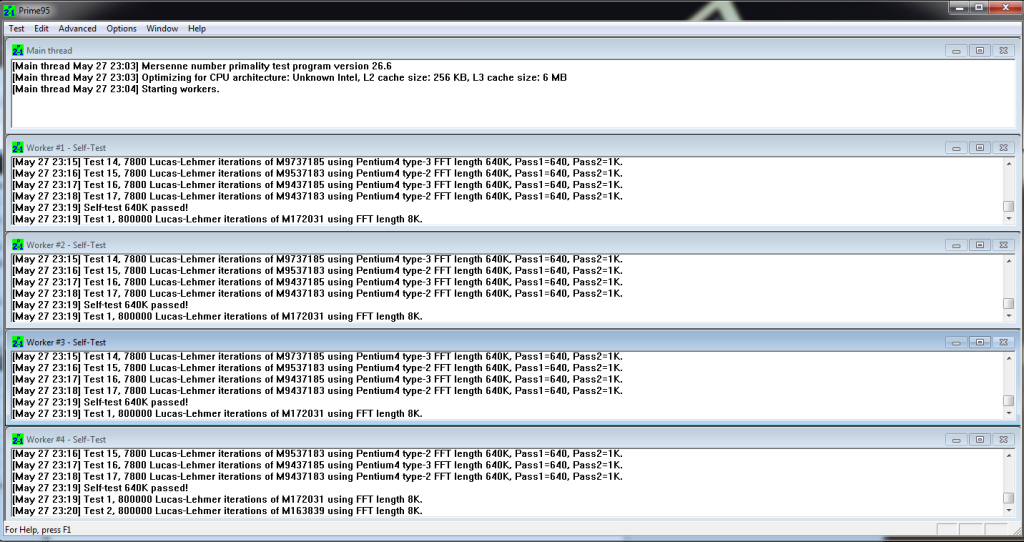The image size is (1024, 542).
Task: Click the Worker #4 window icon
Action: [x=17, y=439]
